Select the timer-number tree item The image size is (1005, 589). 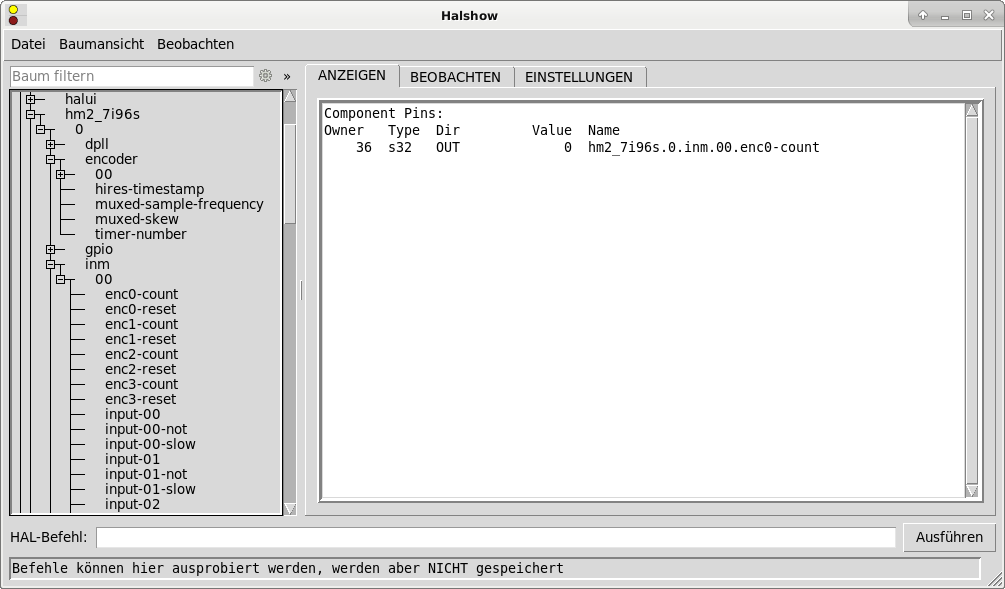pos(140,234)
